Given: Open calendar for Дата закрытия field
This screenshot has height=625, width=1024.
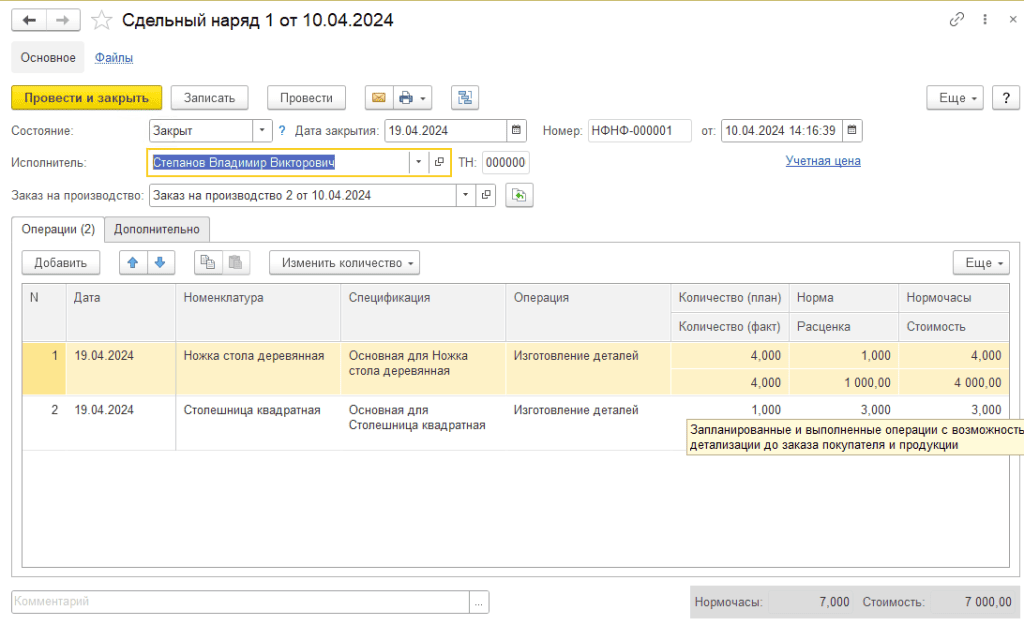Looking at the screenshot, I should tap(516, 131).
